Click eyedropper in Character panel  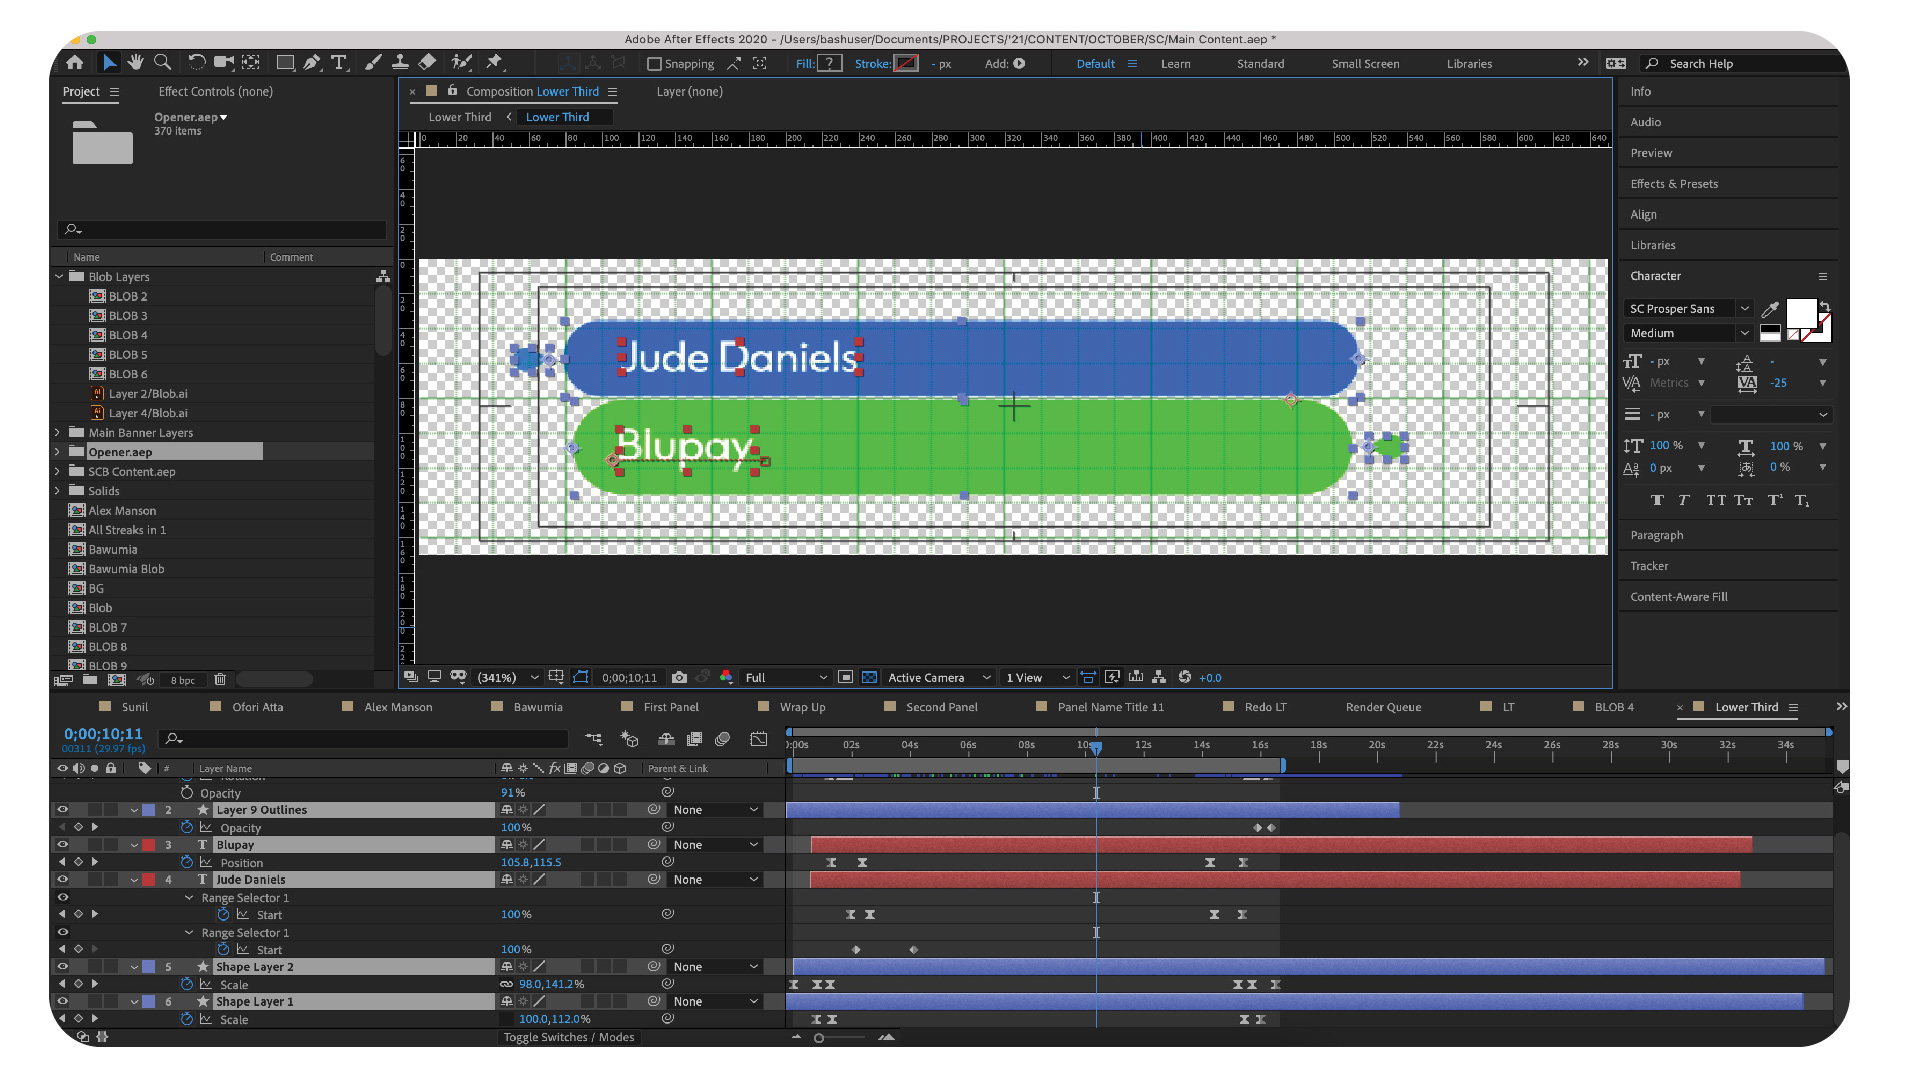(x=1770, y=309)
